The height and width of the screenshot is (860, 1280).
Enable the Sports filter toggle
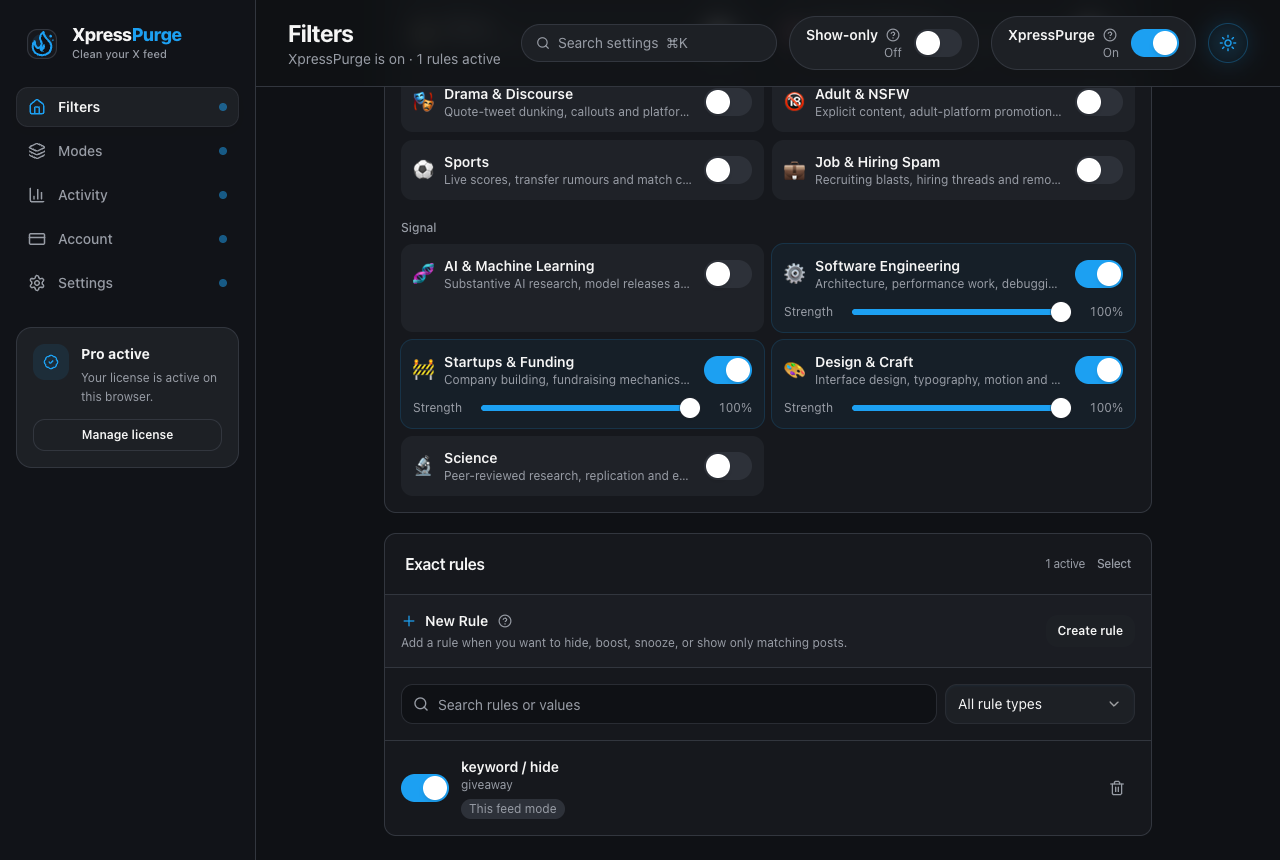(x=728, y=170)
